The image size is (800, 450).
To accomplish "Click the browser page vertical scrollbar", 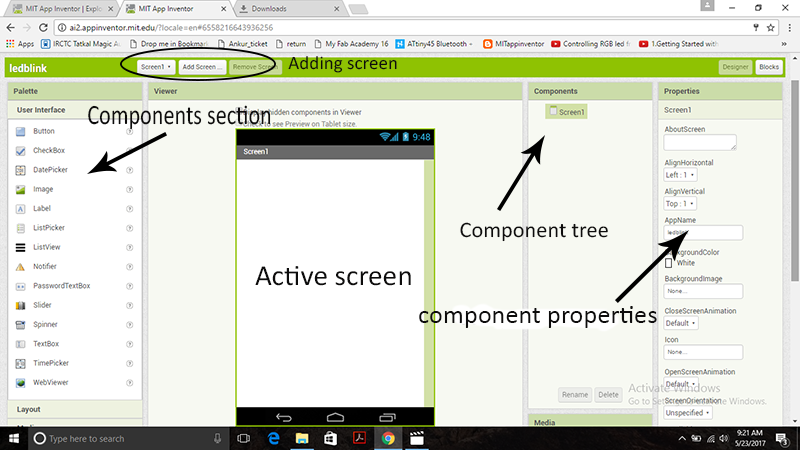I will (794, 180).
